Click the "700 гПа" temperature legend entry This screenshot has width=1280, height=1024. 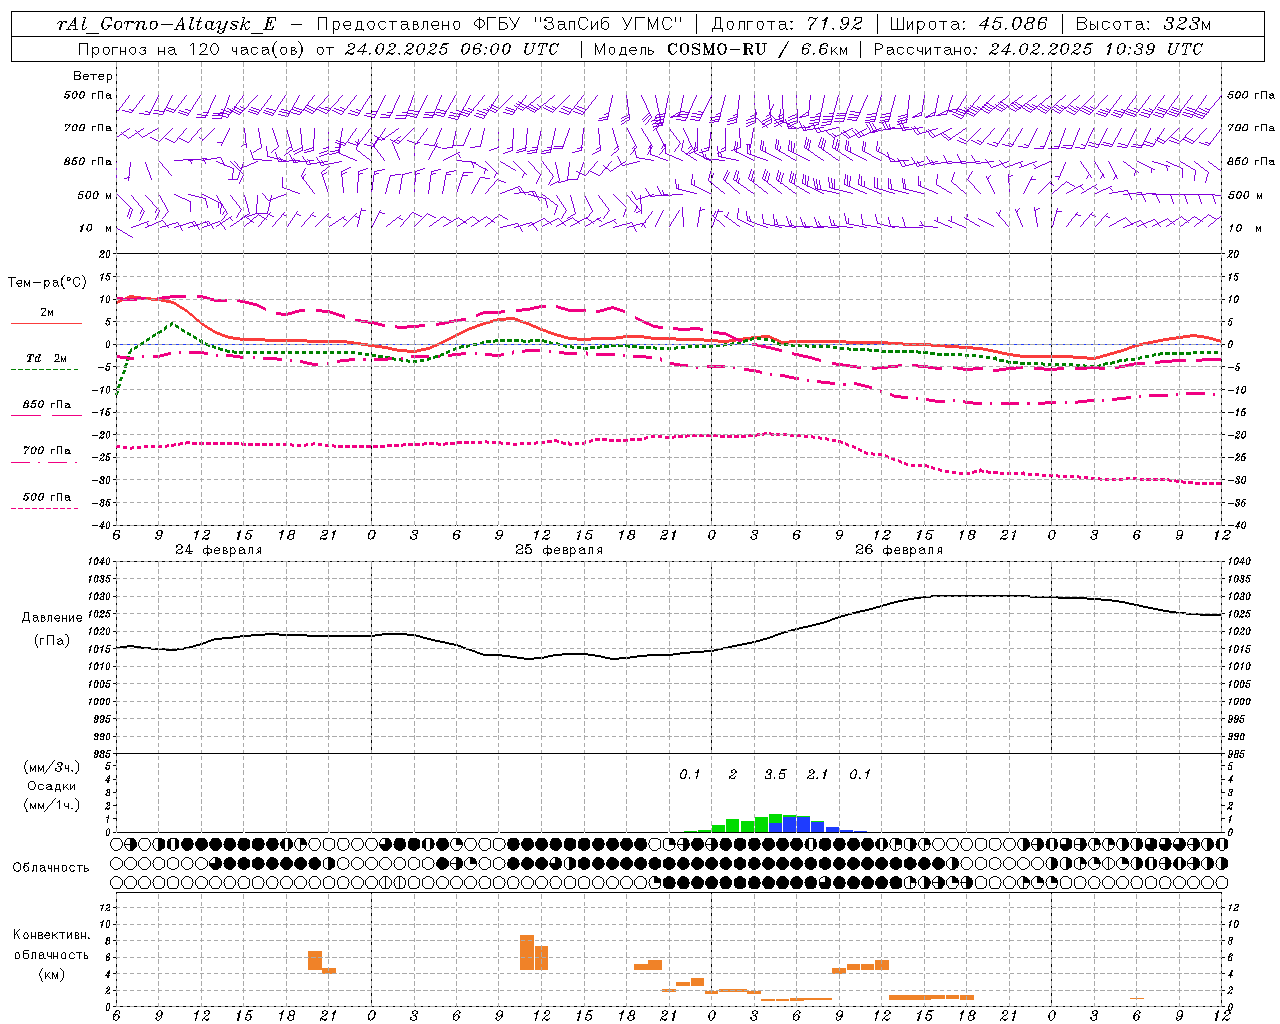coord(47,450)
